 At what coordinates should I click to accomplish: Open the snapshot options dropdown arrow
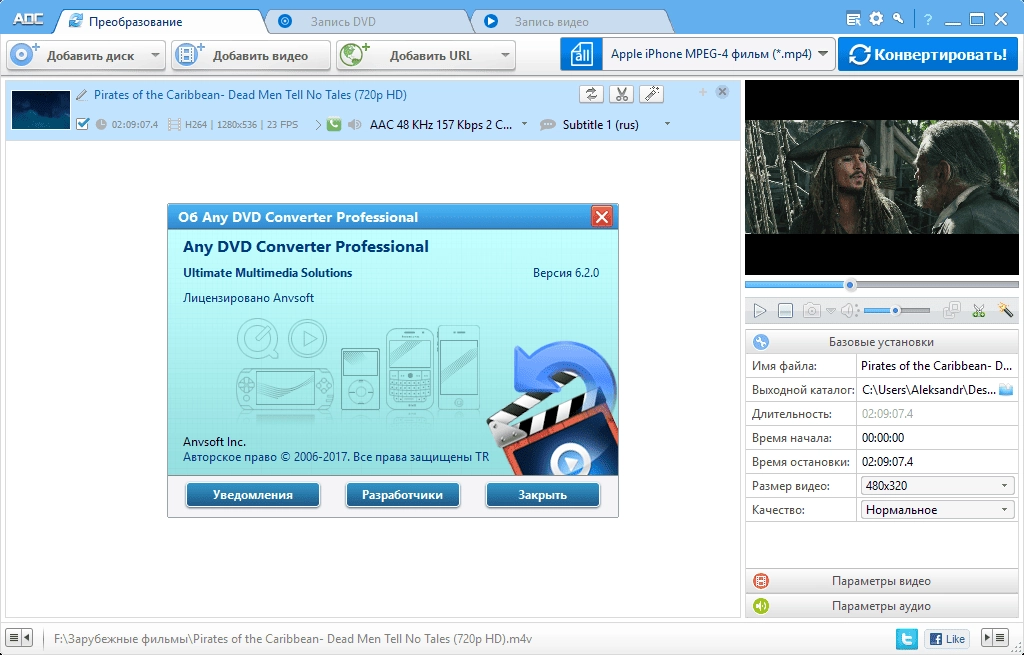pos(830,312)
